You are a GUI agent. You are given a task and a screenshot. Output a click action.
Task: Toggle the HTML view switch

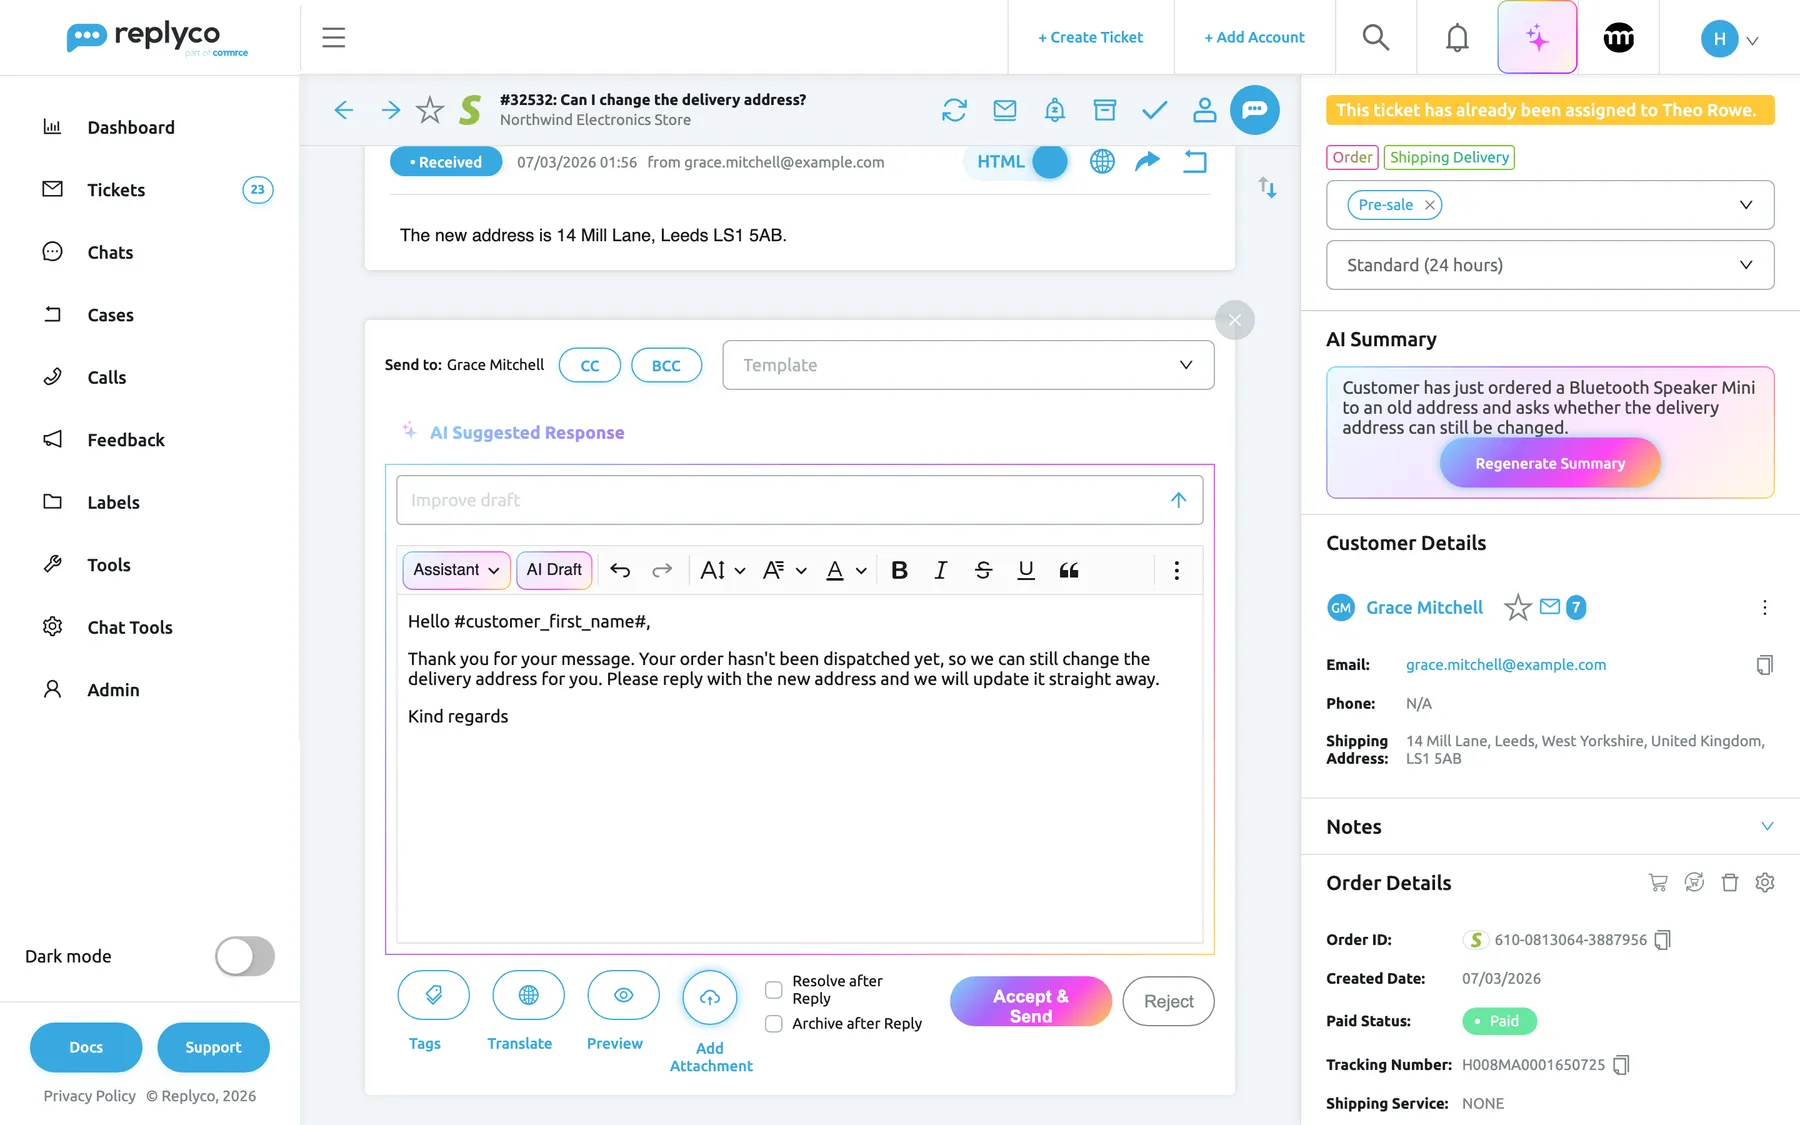[x=1048, y=161]
